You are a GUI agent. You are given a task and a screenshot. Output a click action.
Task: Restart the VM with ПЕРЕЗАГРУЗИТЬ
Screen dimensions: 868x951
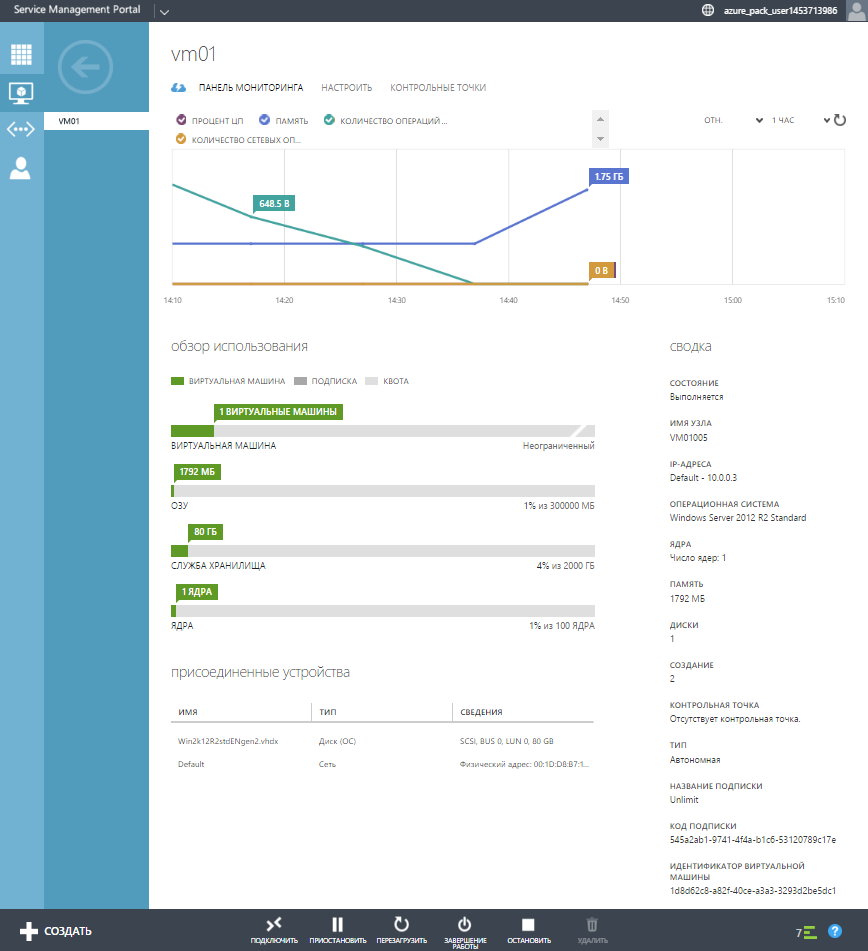tap(401, 925)
